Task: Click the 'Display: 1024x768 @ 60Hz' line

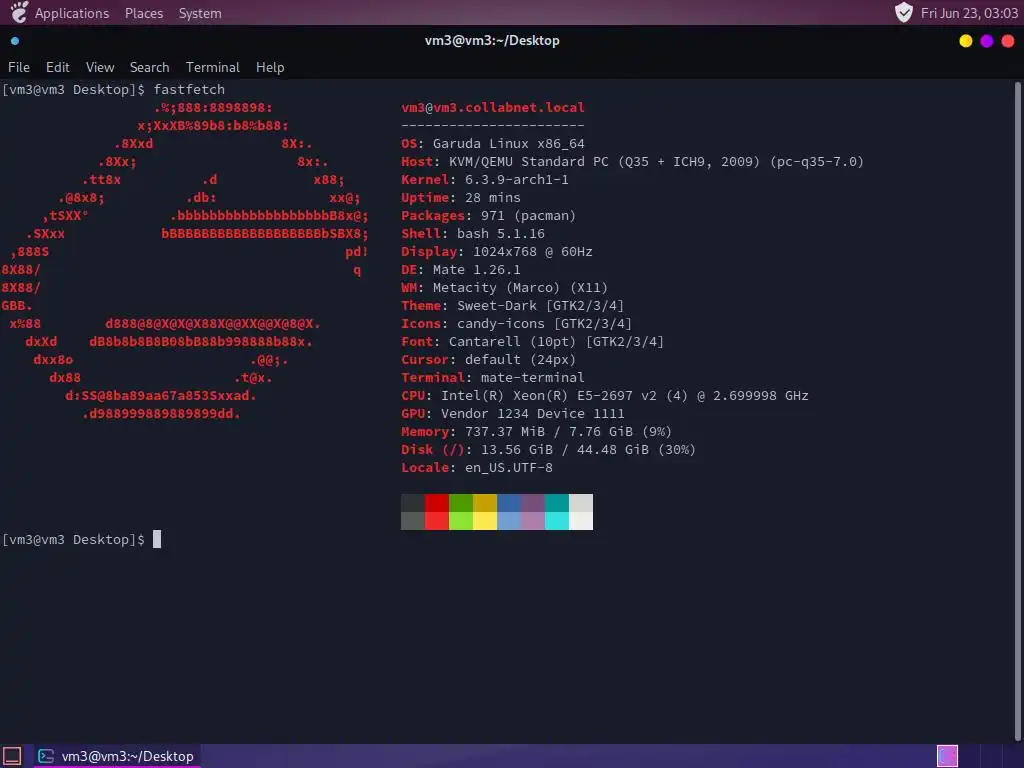Action: coord(497,251)
